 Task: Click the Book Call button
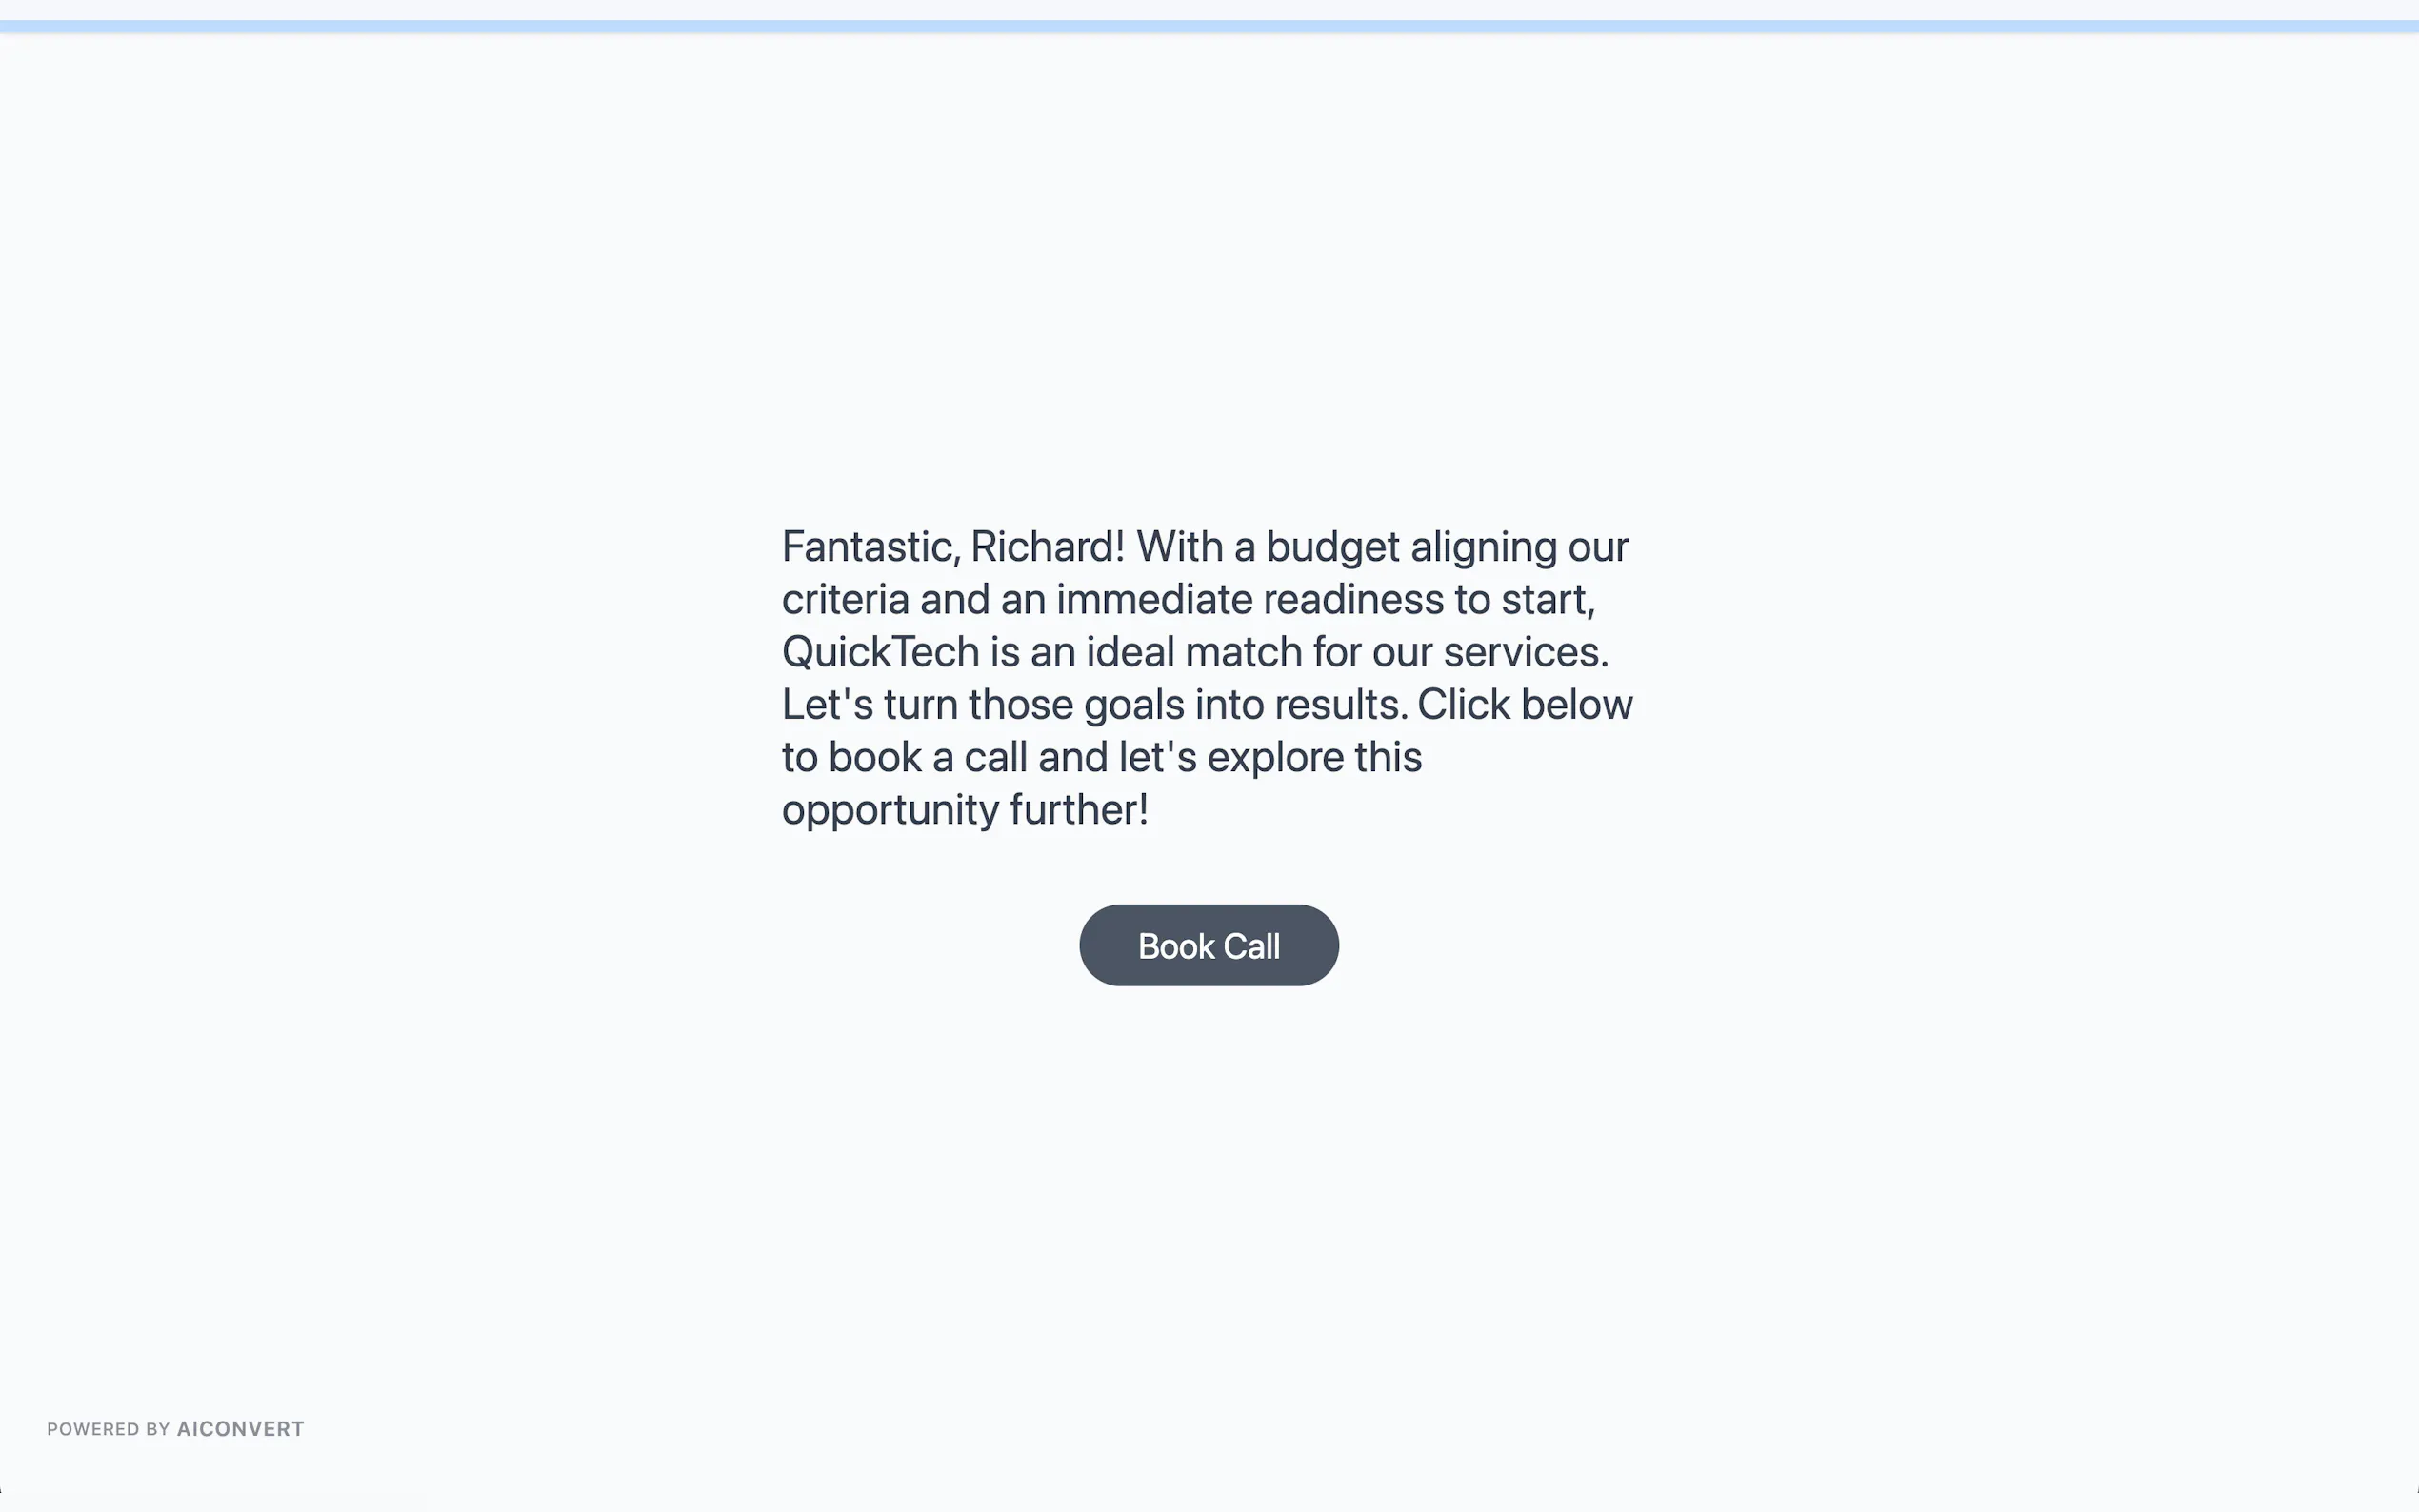click(x=1208, y=945)
